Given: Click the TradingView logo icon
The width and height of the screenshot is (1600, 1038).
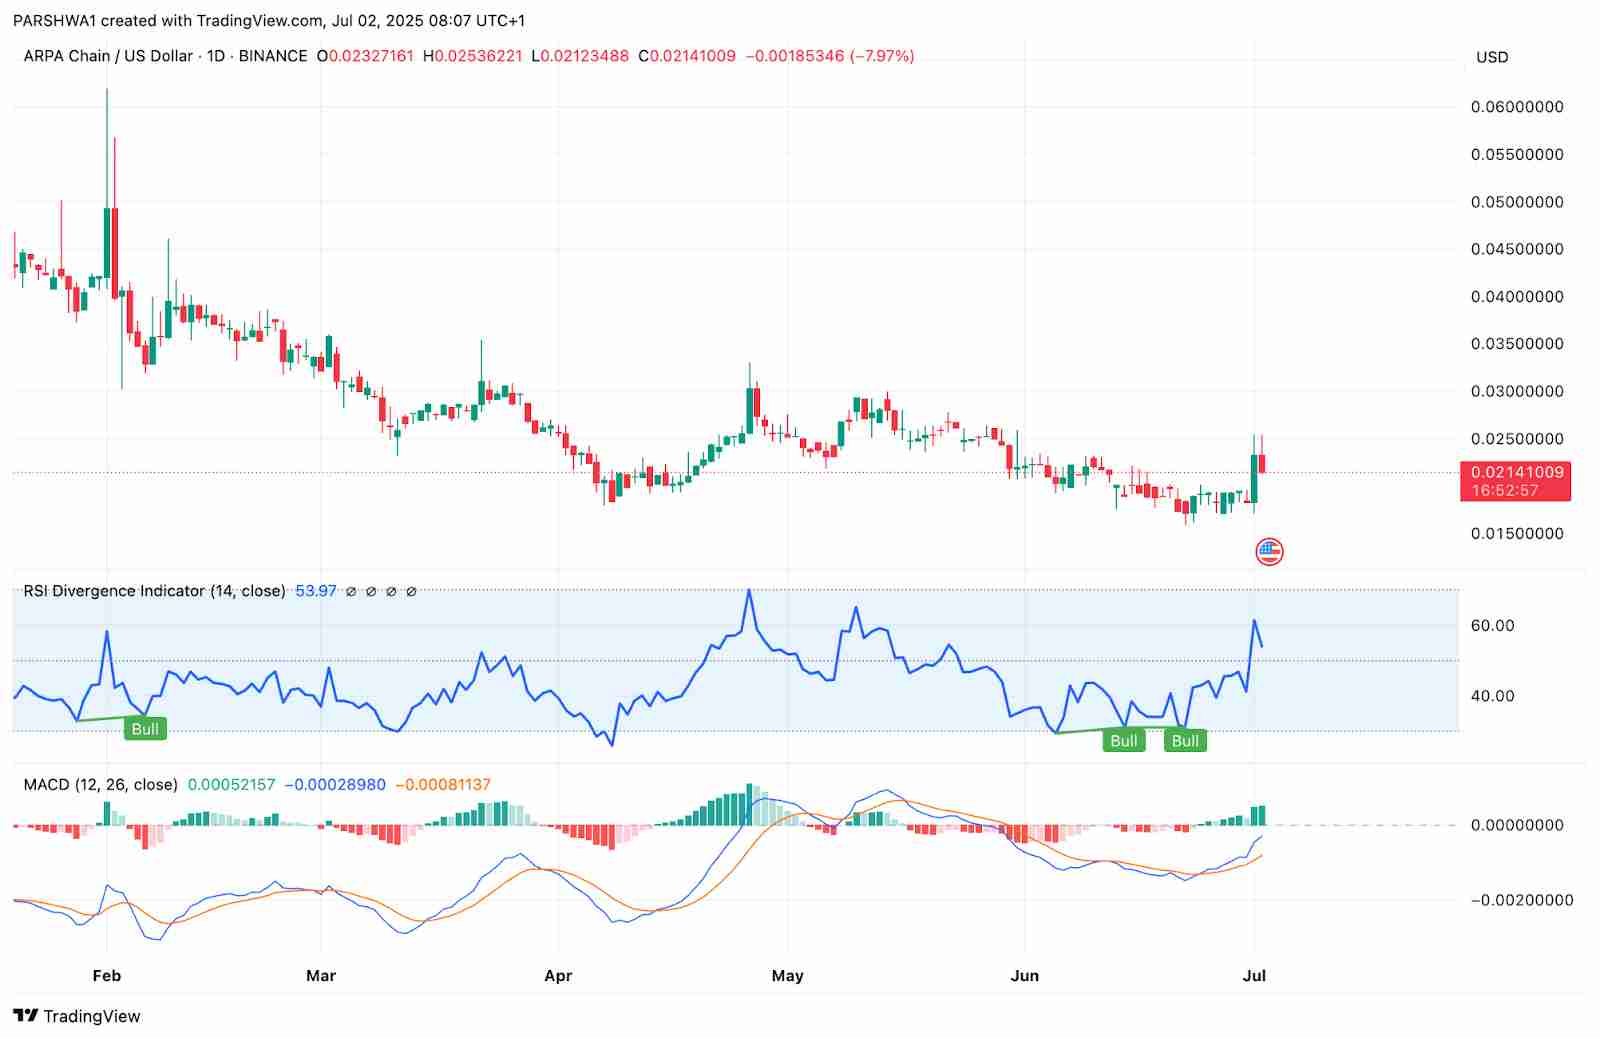Looking at the screenshot, I should (26, 1016).
